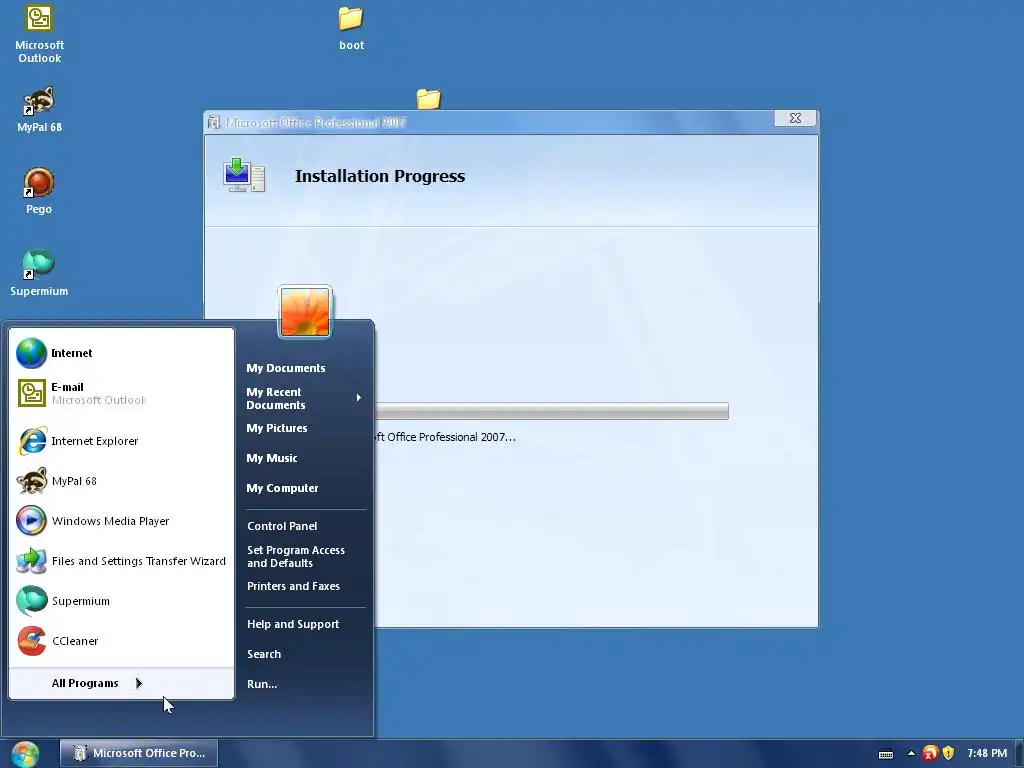Close the Office 2007 installer window
Image resolution: width=1024 pixels, height=768 pixels.
click(795, 118)
